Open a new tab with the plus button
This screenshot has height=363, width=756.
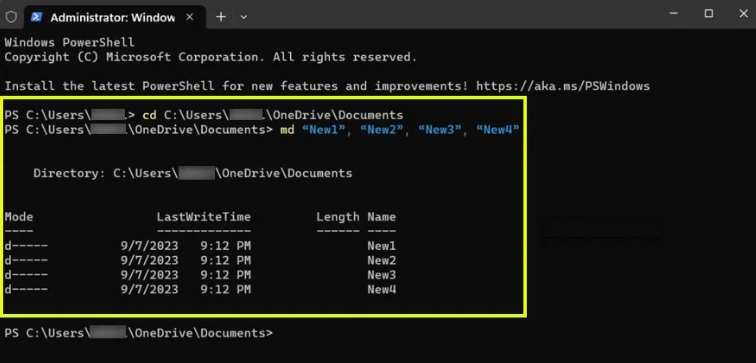coord(221,17)
